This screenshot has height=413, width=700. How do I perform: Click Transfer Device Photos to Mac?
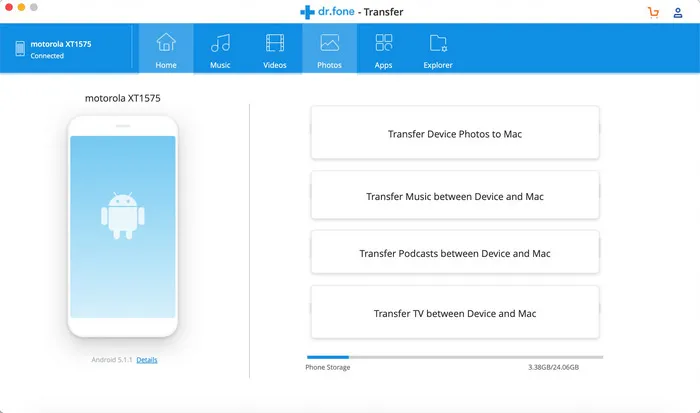(455, 133)
